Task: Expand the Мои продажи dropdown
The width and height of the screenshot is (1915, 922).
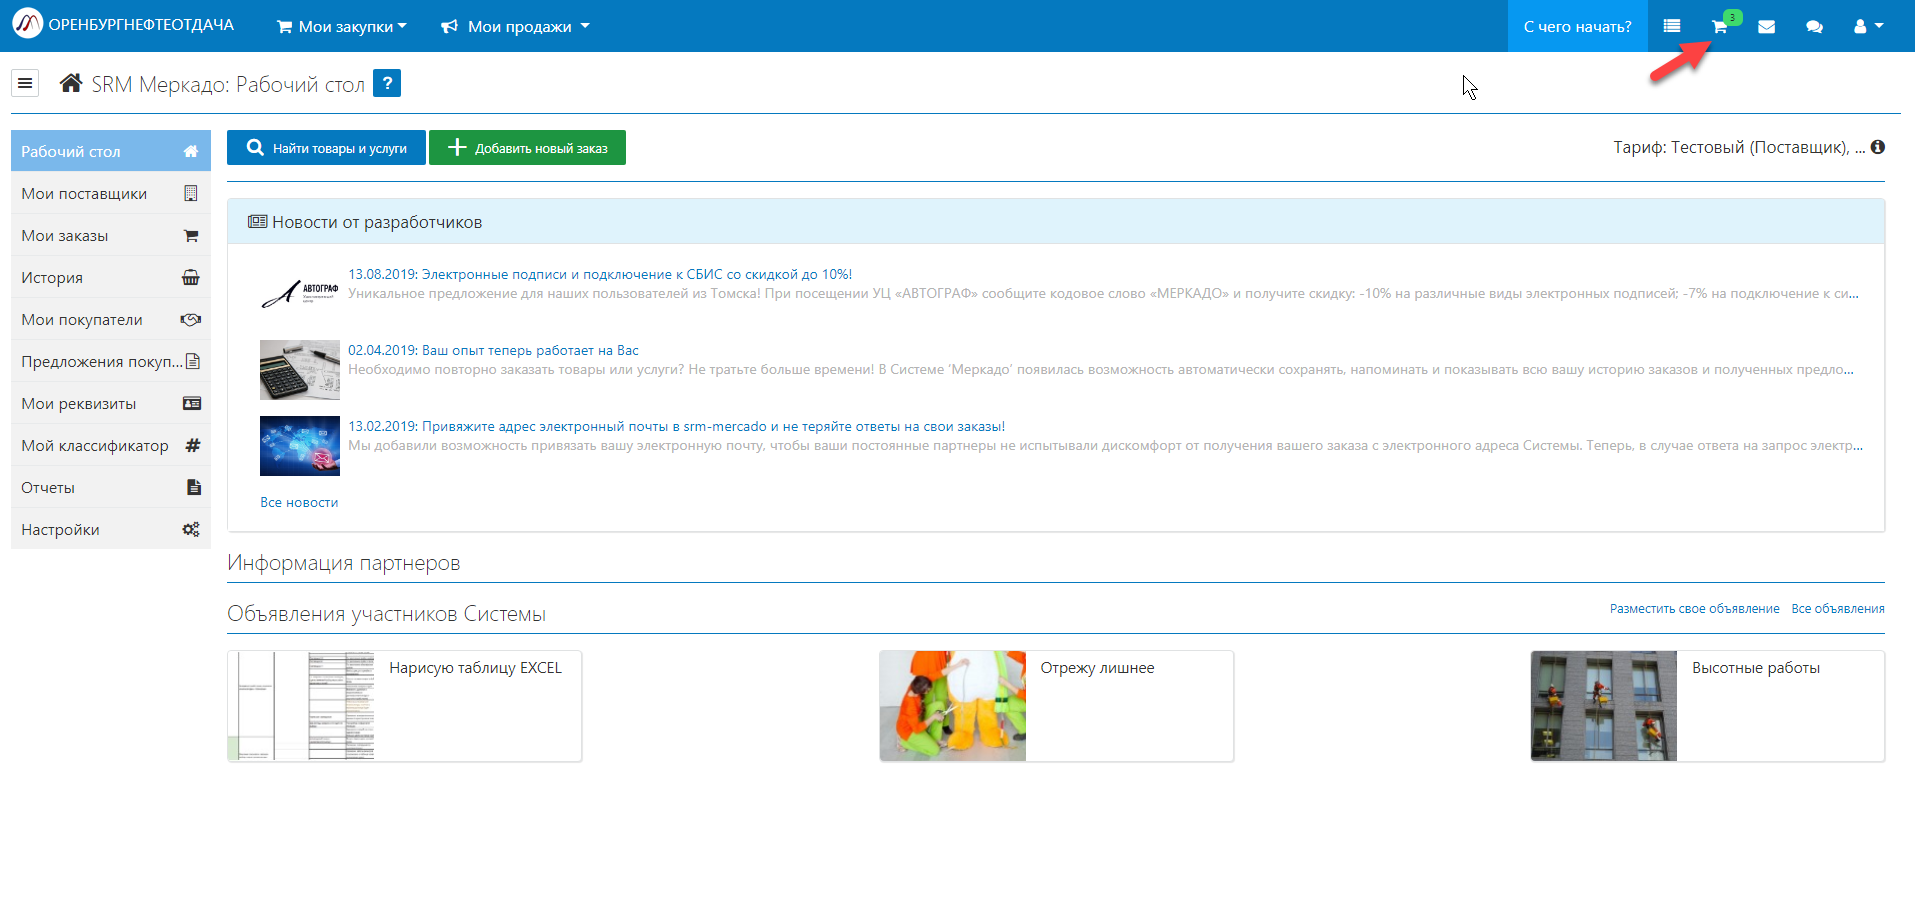Action: click(x=516, y=27)
